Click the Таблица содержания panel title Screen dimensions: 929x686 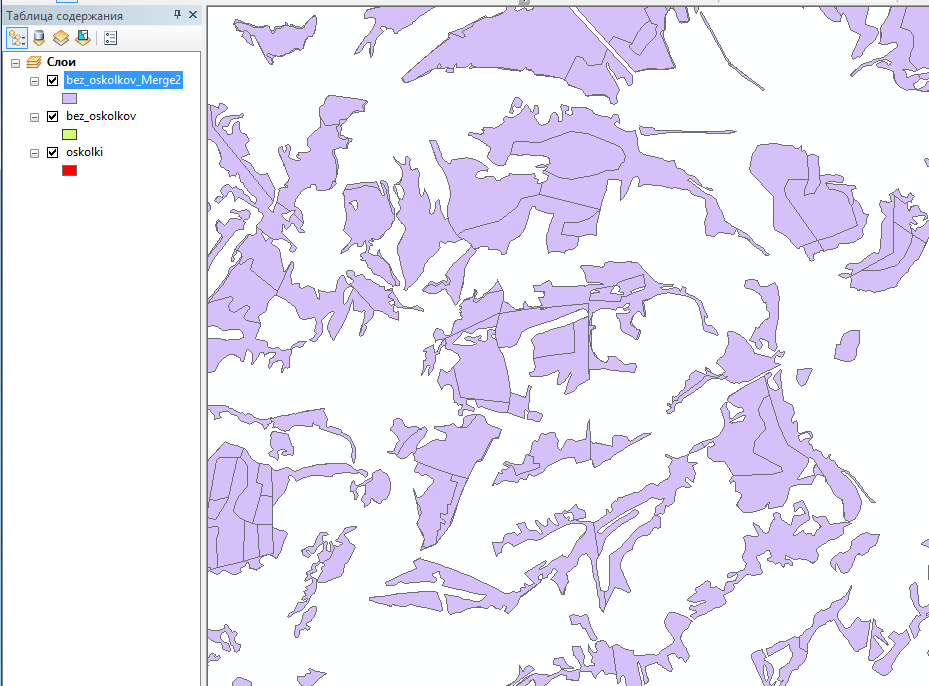pos(65,16)
